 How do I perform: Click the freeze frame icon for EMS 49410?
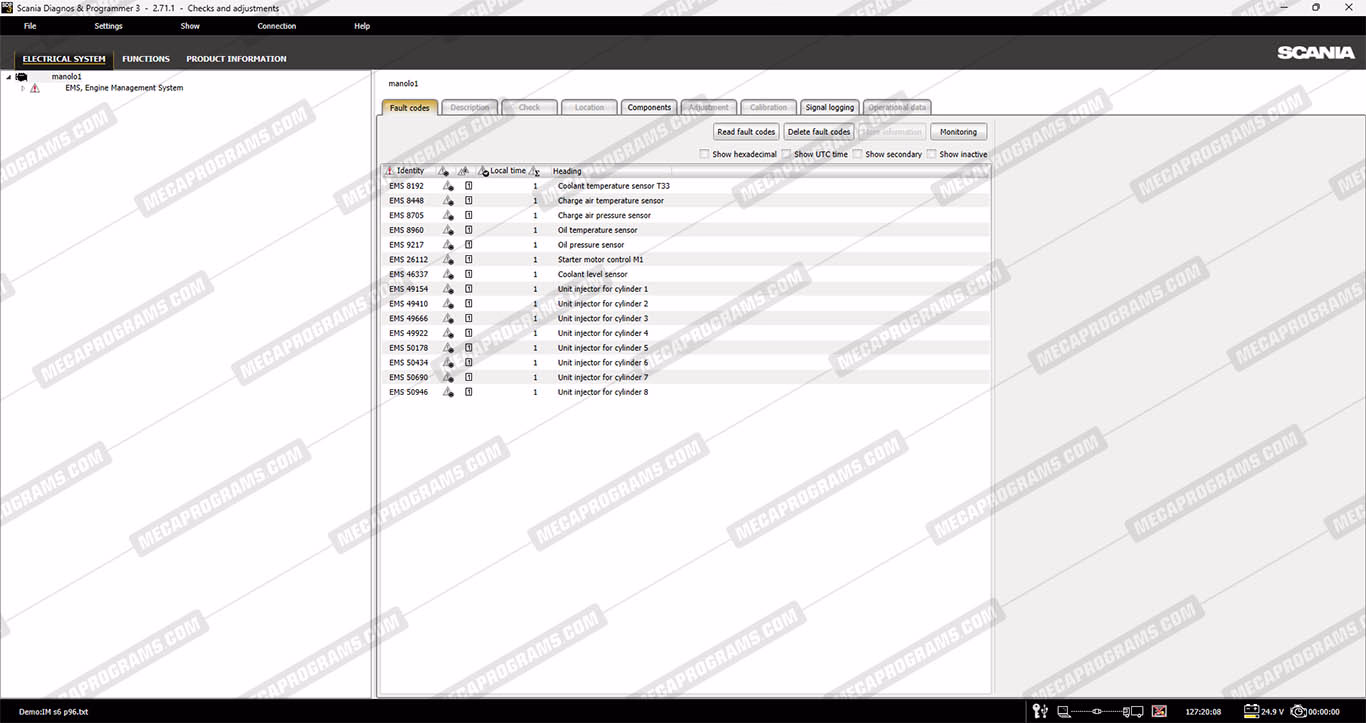point(468,304)
